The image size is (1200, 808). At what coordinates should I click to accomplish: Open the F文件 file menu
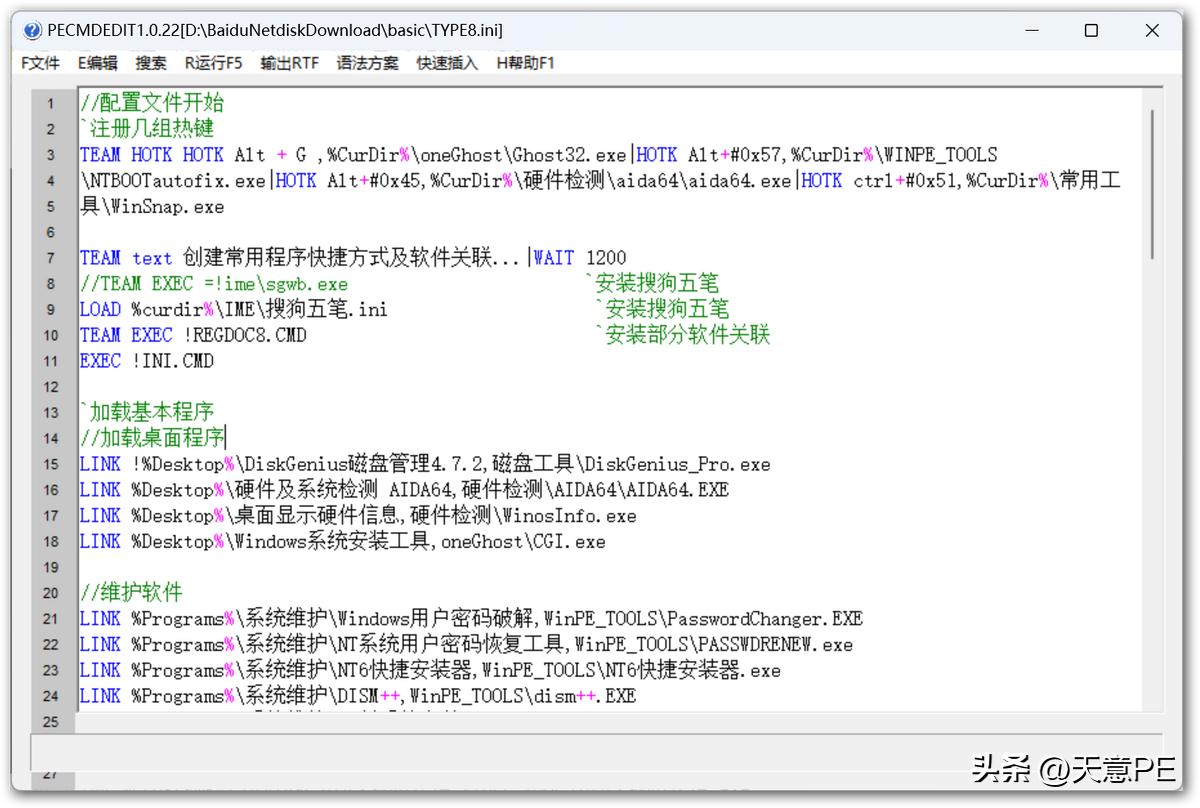click(39, 62)
